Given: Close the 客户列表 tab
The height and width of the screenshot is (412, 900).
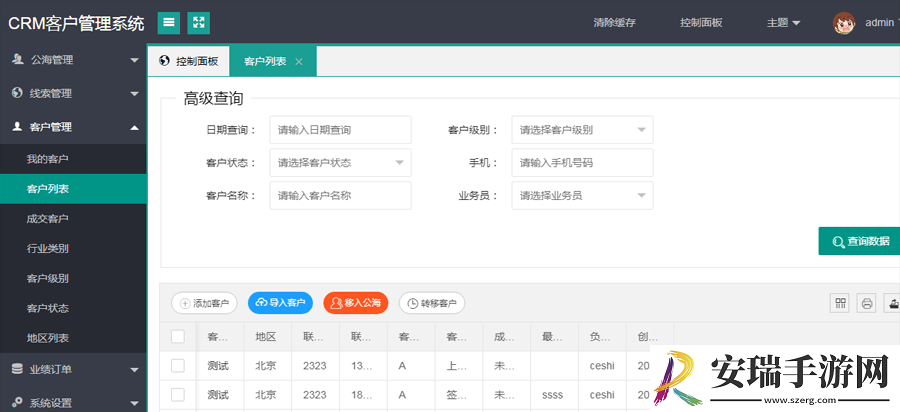Looking at the screenshot, I should pyautogui.click(x=298, y=62).
